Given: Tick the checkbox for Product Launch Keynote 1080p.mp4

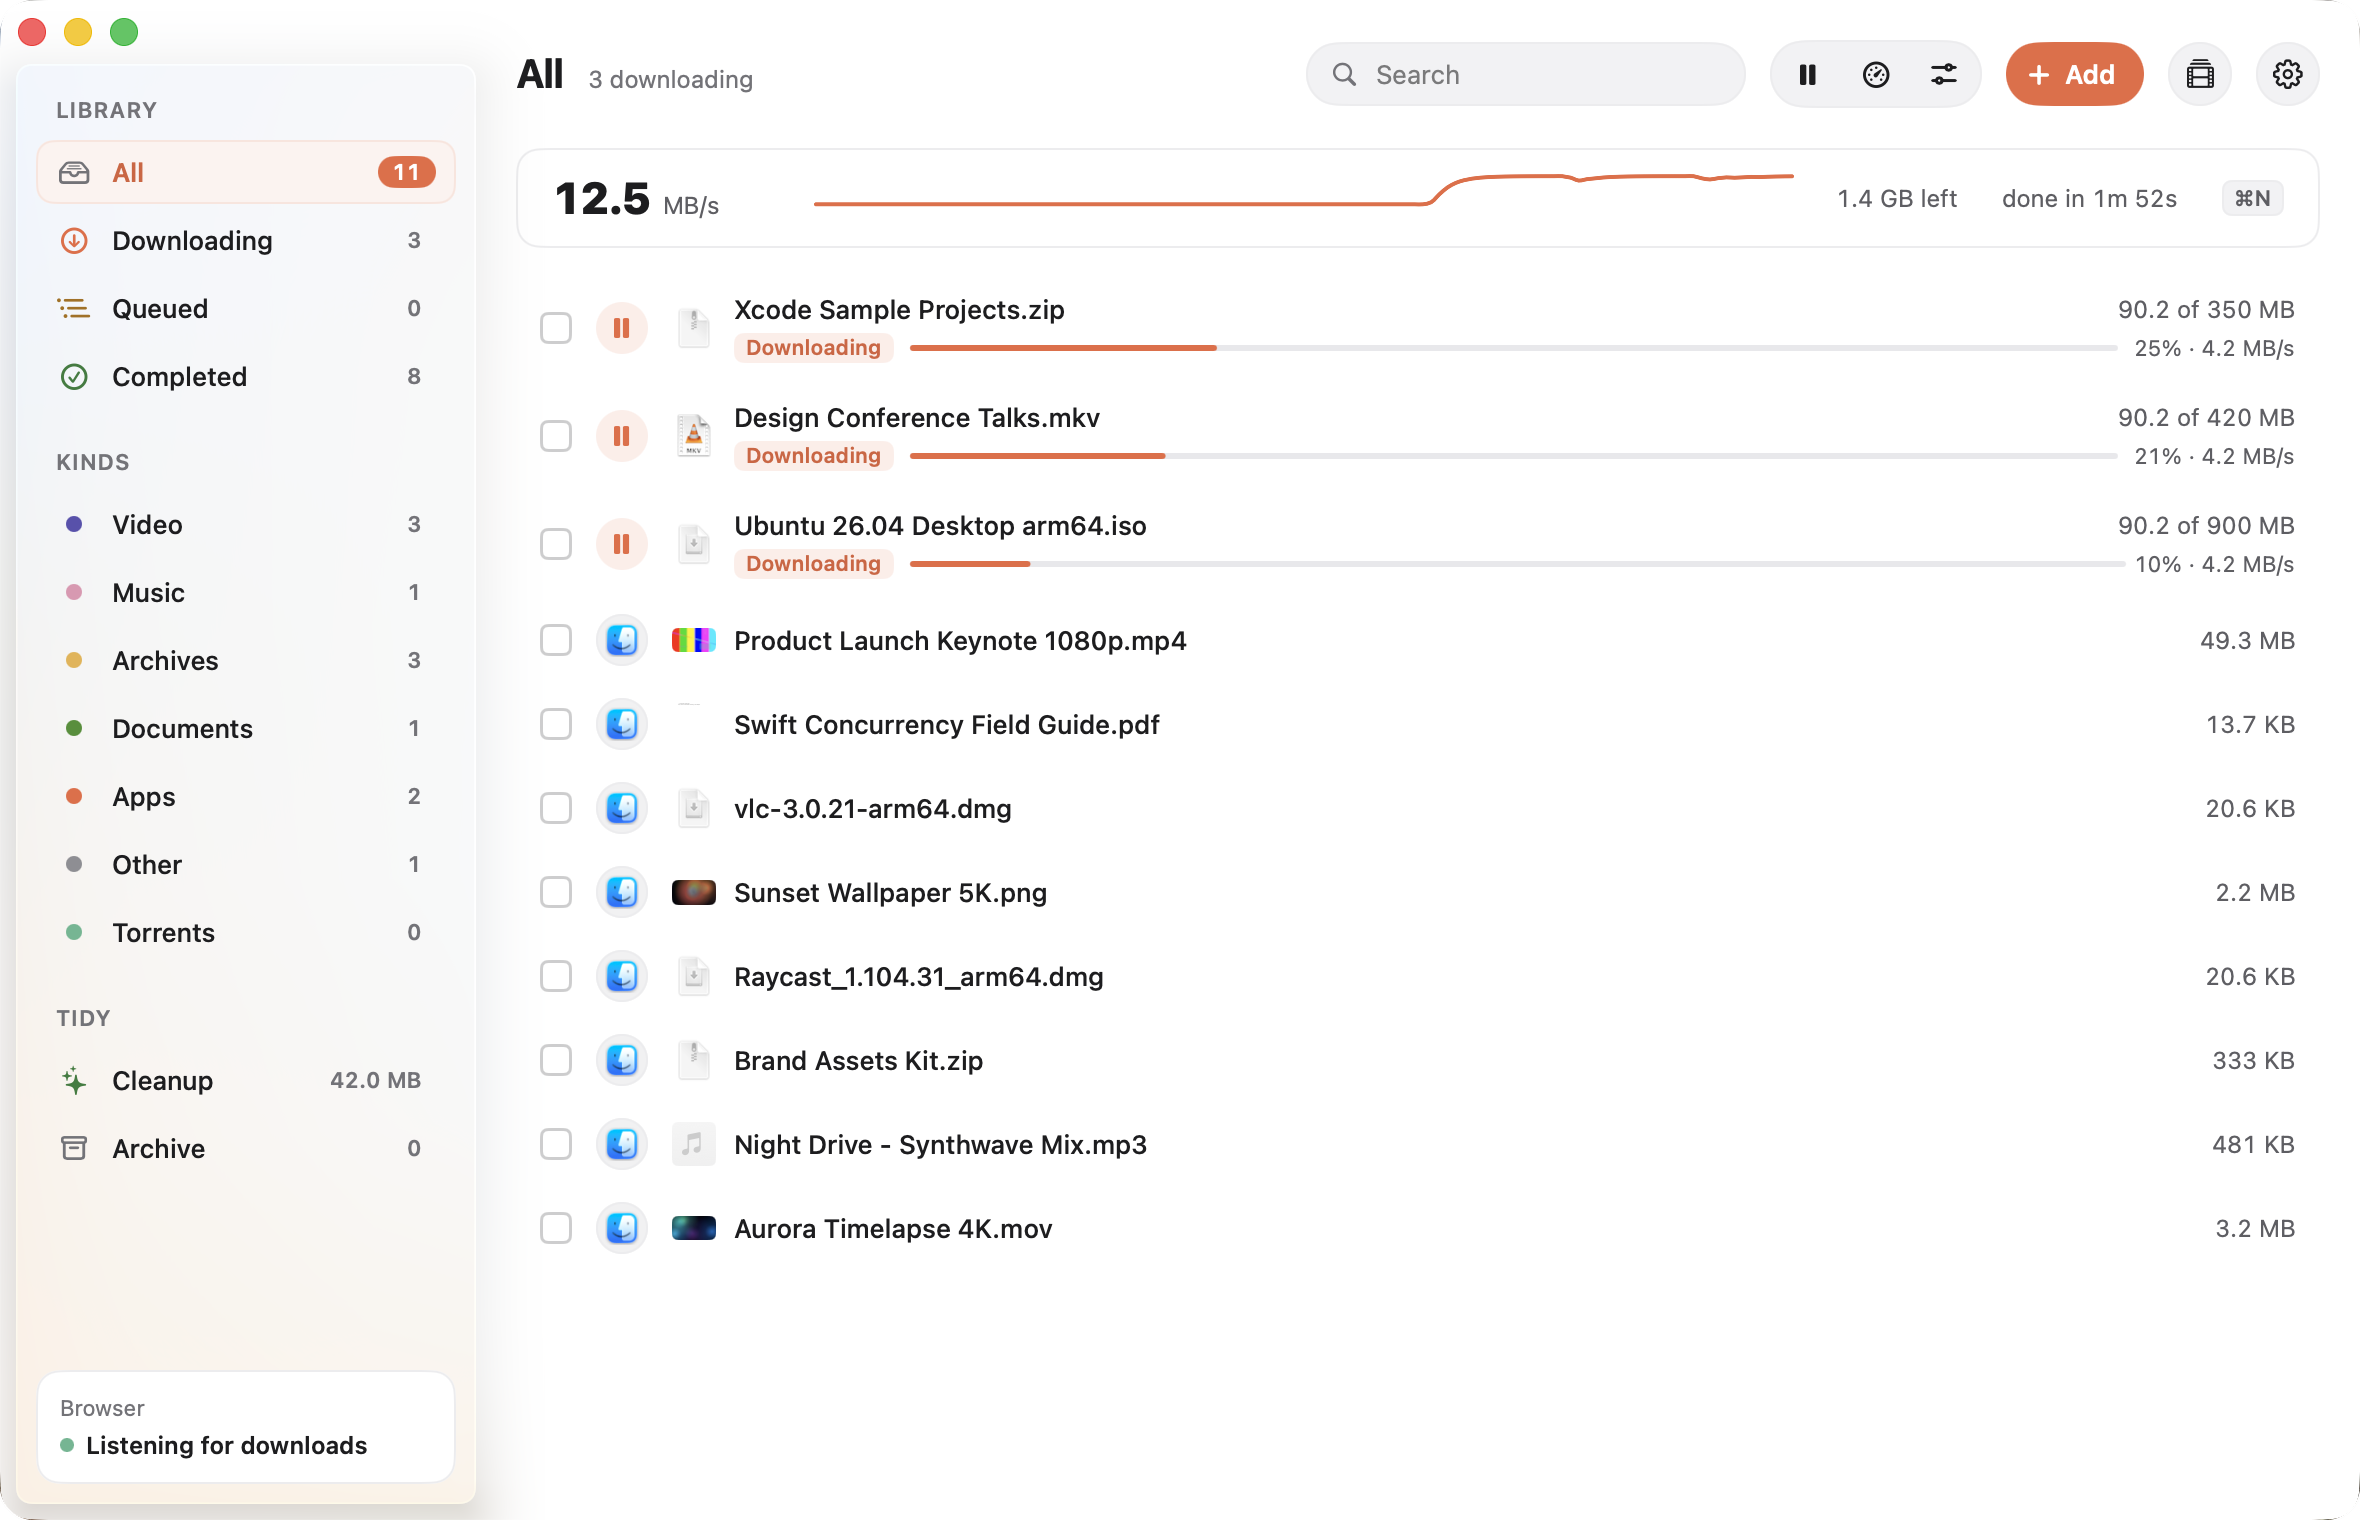Looking at the screenshot, I should point(556,640).
